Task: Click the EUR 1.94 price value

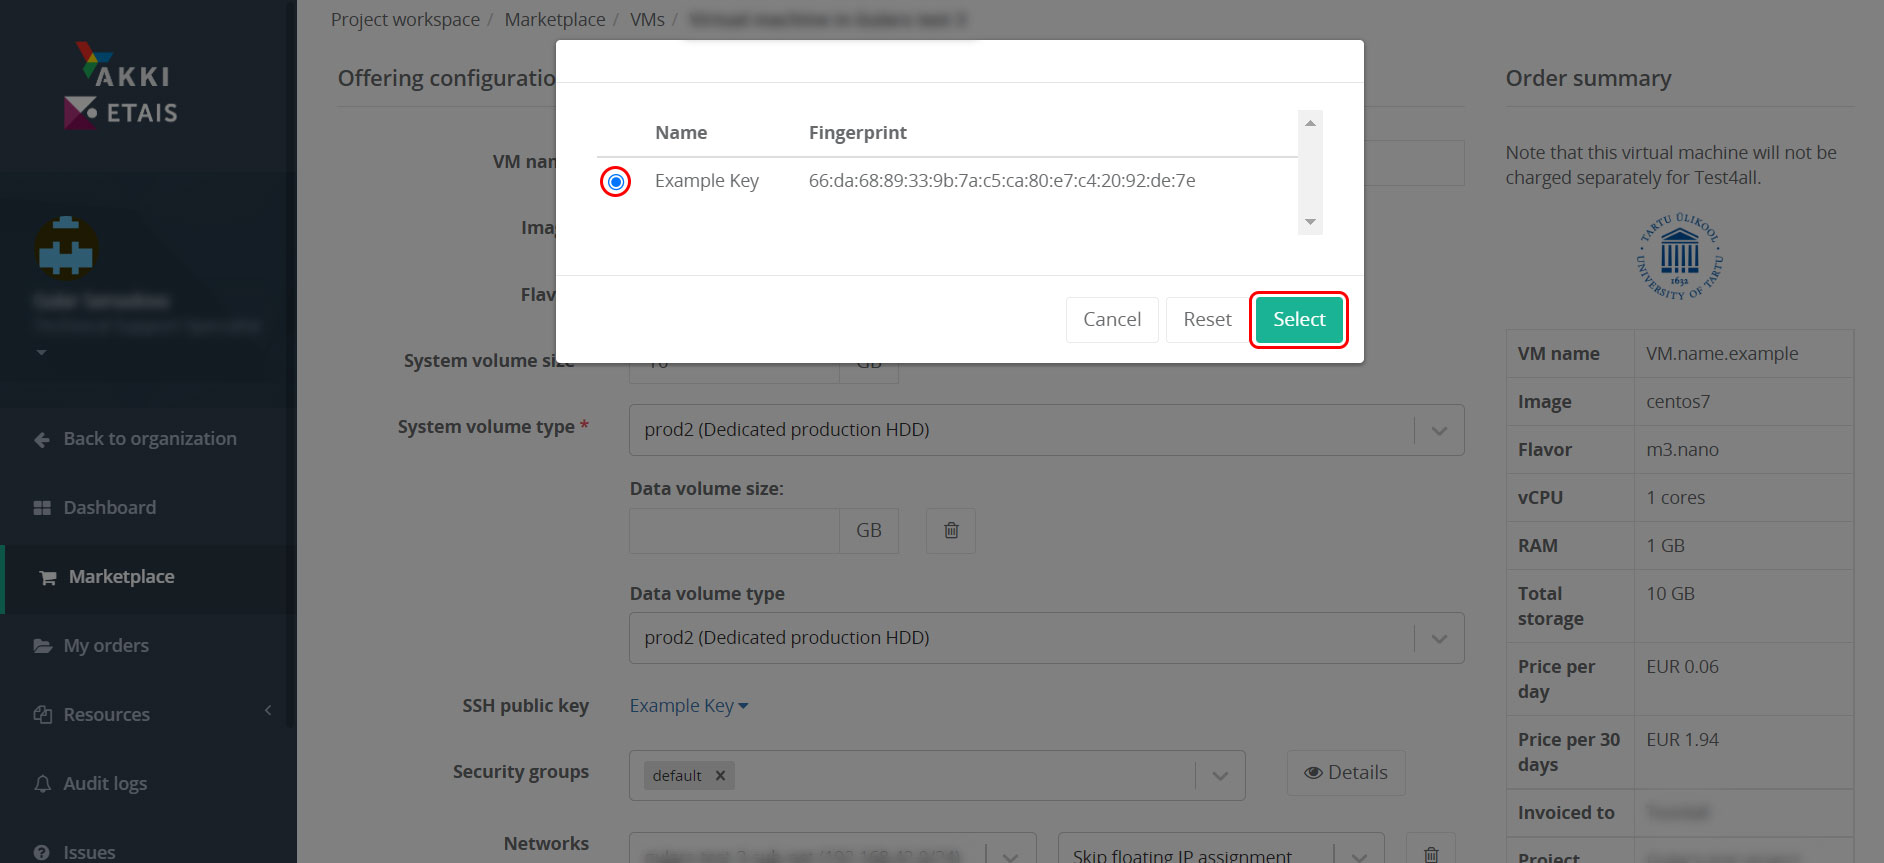Action: pyautogui.click(x=1682, y=740)
